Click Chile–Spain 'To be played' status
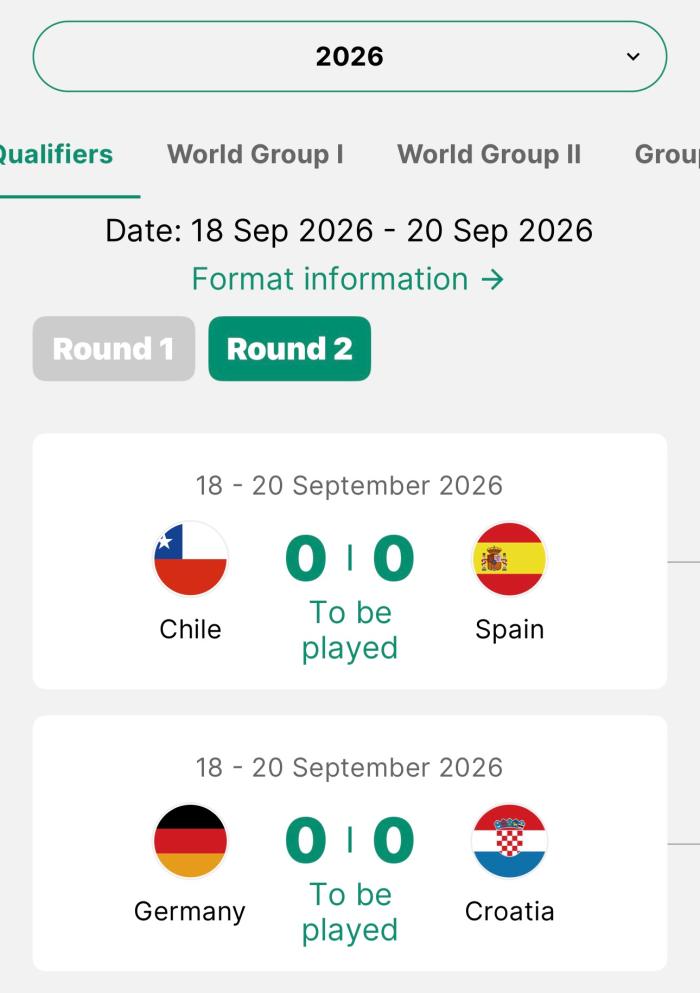 click(349, 630)
